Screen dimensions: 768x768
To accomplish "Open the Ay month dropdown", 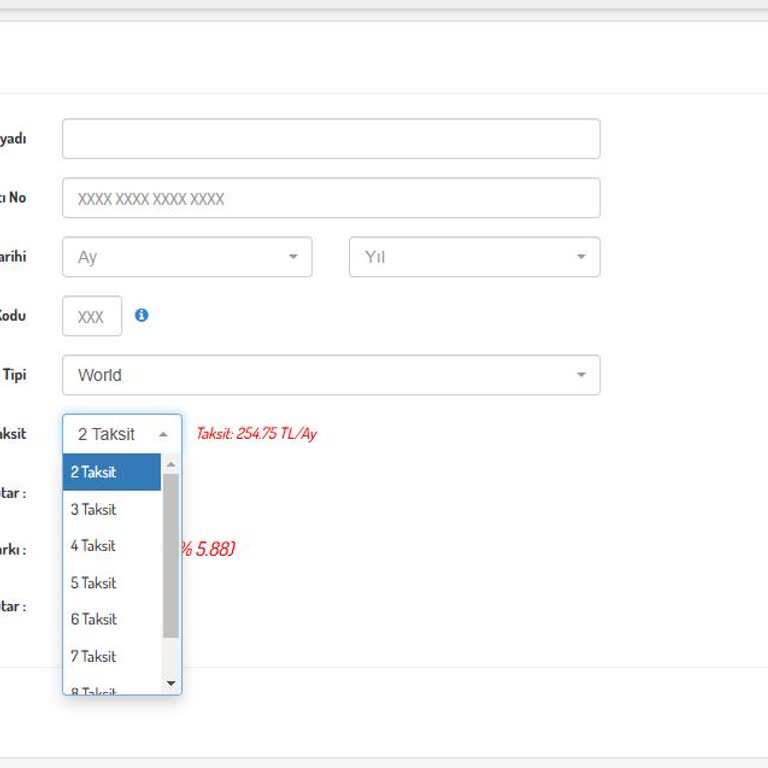I will pos(187,257).
